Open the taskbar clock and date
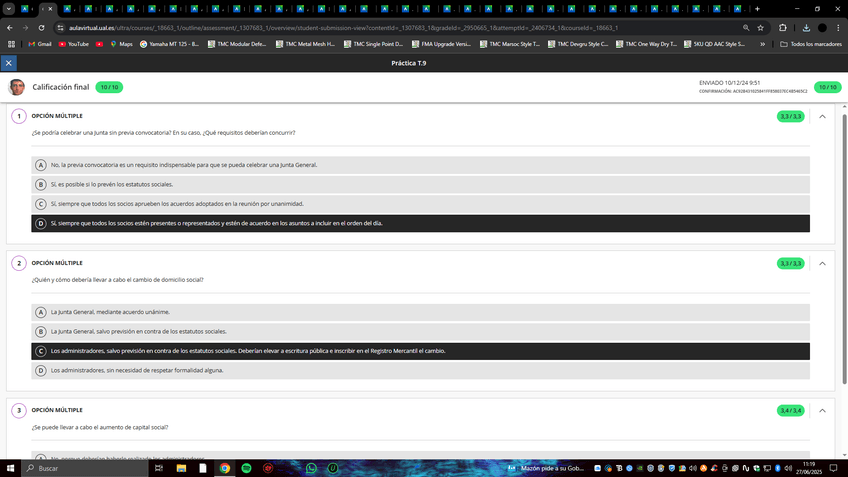 click(x=809, y=468)
